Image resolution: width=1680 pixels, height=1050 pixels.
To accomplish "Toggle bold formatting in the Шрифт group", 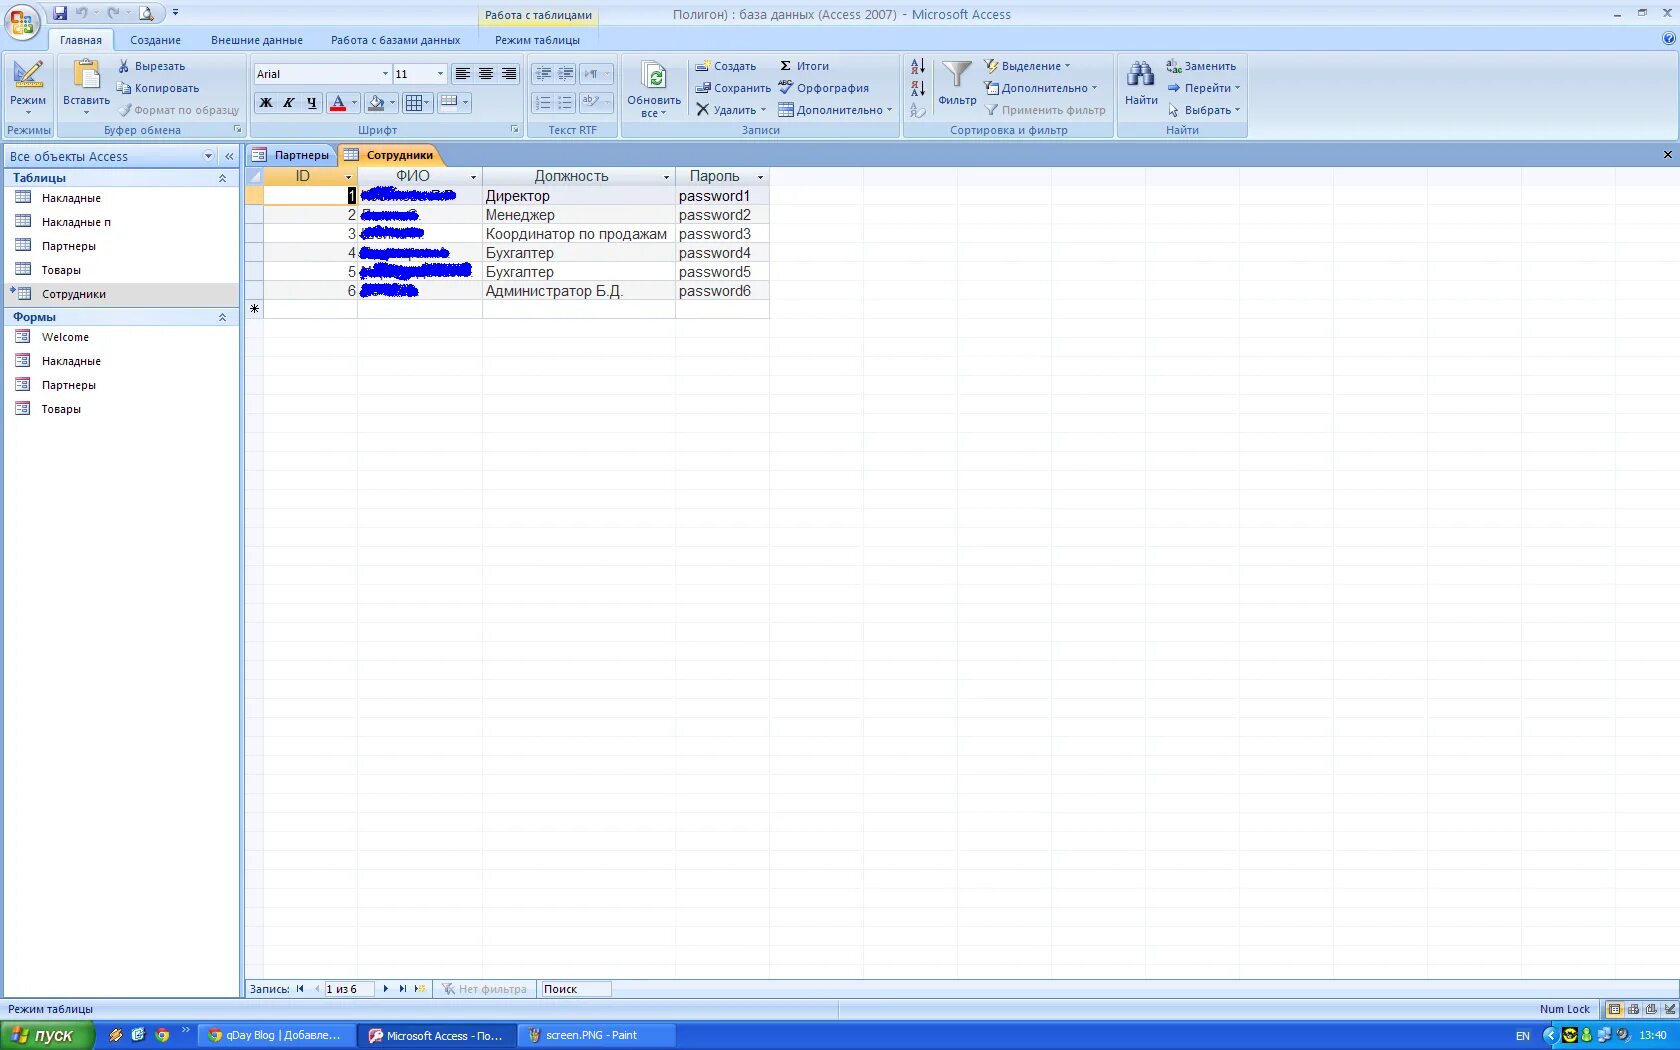I will [266, 103].
